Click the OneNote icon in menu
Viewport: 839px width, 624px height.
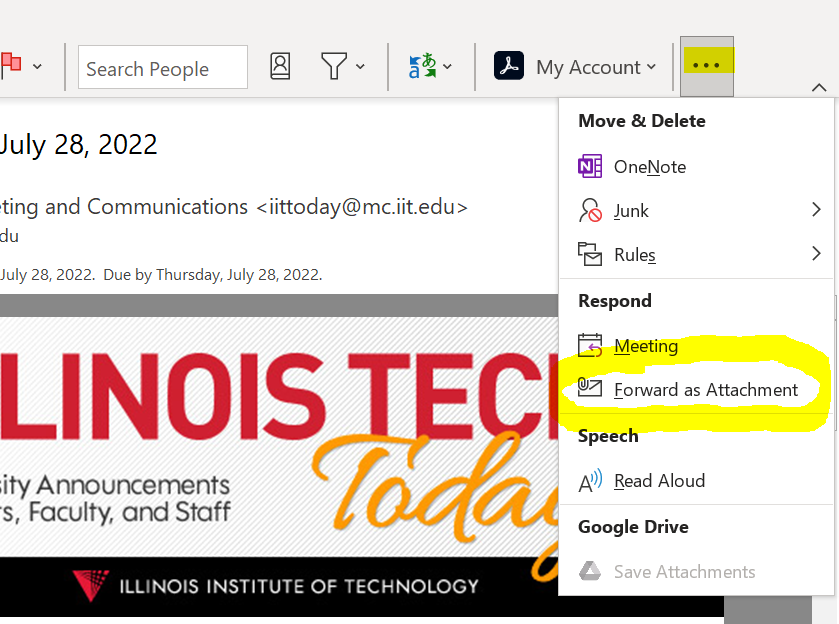click(x=590, y=167)
